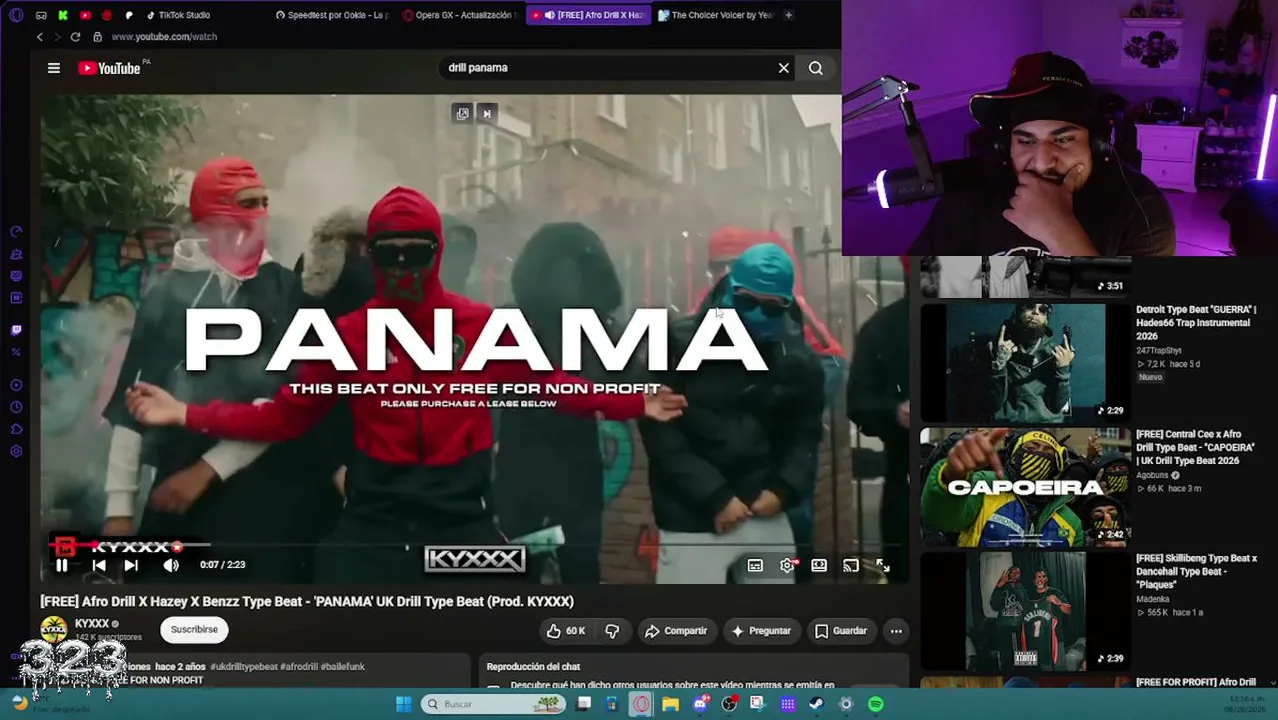
Task: Open Discord from the taskbar
Action: coord(700,704)
